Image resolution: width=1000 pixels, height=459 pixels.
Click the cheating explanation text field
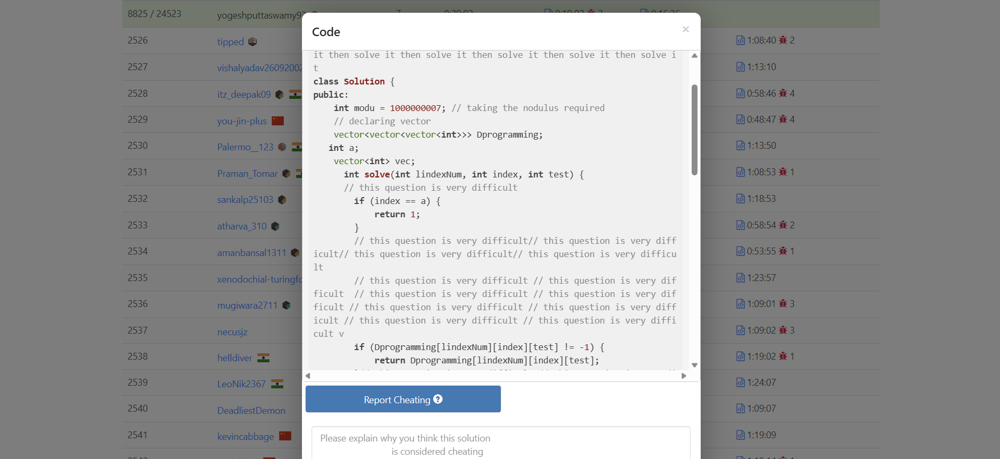point(500,443)
